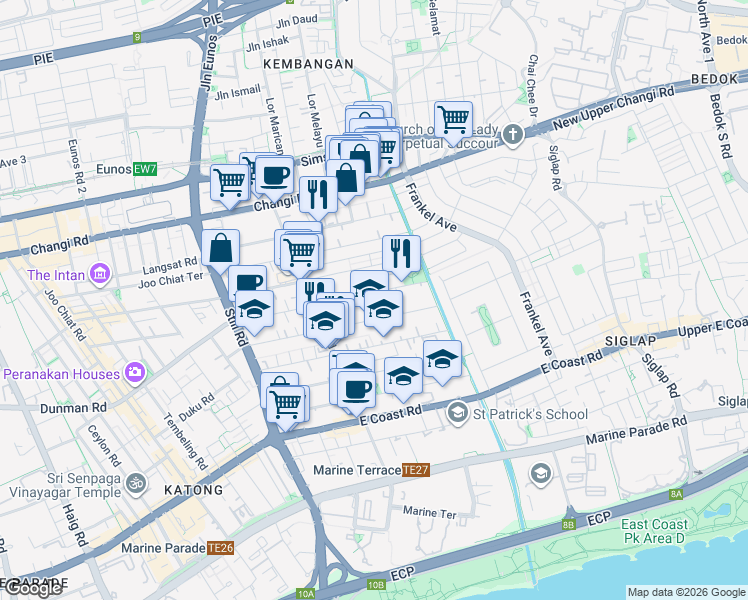This screenshot has width=748, height=600.
Task: Select the grey school icon below Marine Parade Rd
Action: click(540, 474)
